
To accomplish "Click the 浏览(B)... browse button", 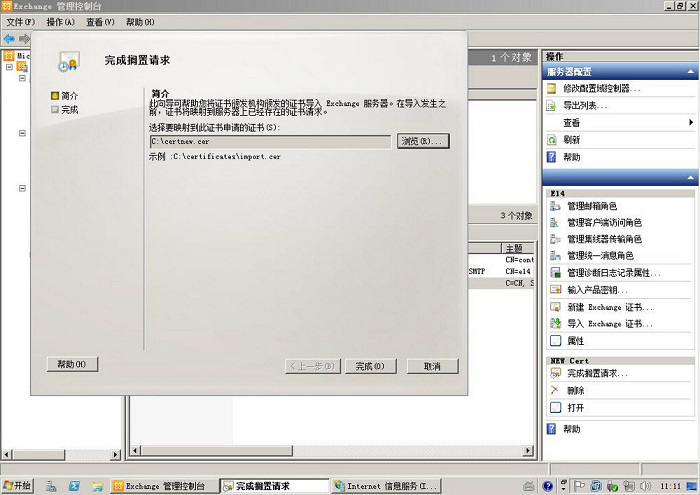I will pyautogui.click(x=423, y=142).
